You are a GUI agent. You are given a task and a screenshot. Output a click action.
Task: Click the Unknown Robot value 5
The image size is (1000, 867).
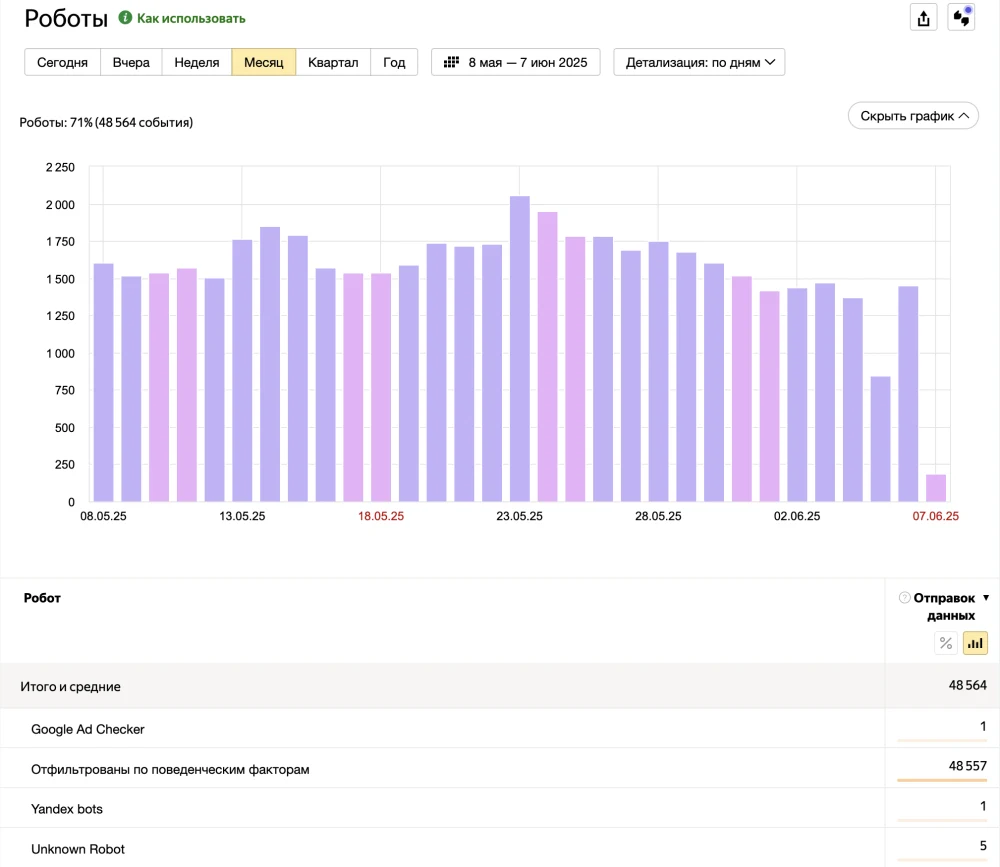983,846
